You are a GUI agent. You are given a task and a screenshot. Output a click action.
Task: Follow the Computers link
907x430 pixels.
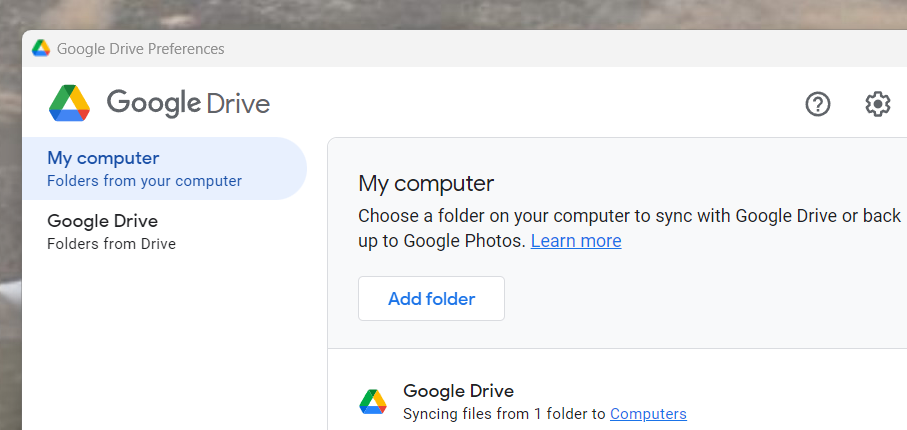click(648, 414)
